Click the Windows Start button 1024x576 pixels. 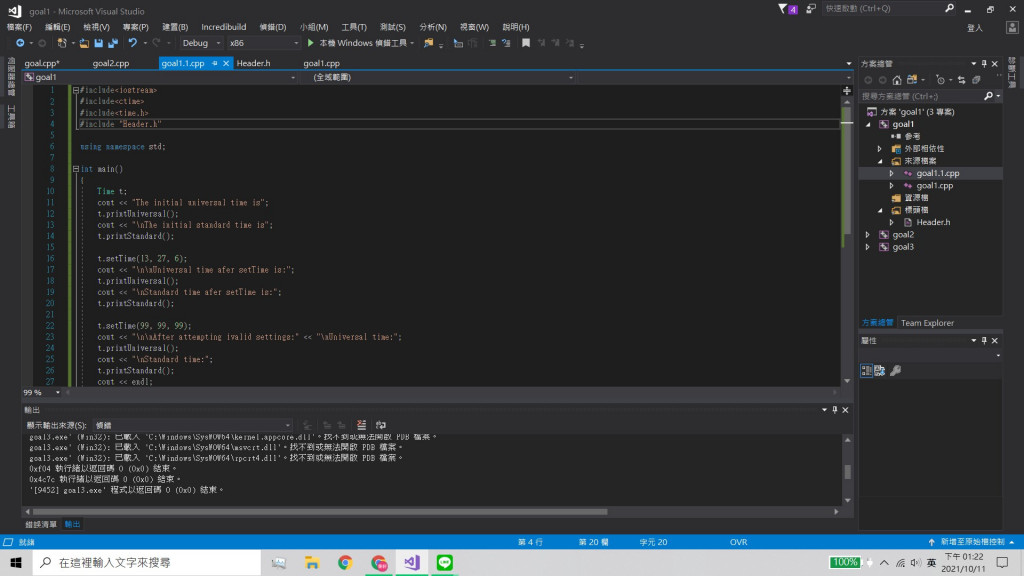pyautogui.click(x=16, y=562)
